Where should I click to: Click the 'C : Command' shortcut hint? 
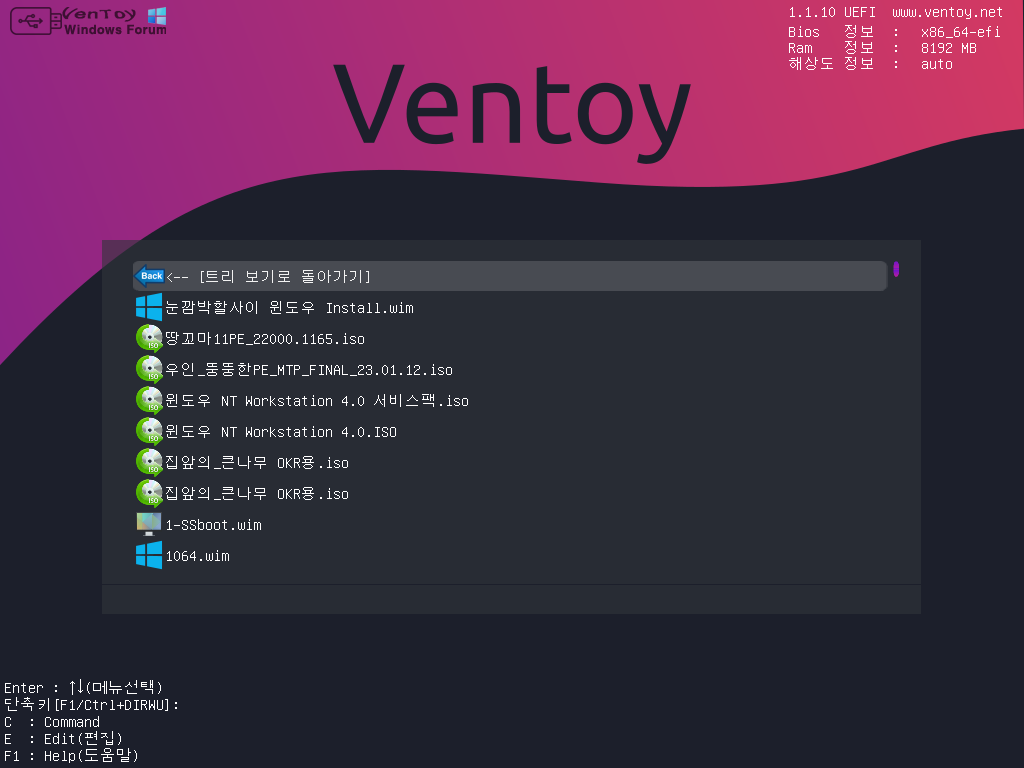point(52,722)
